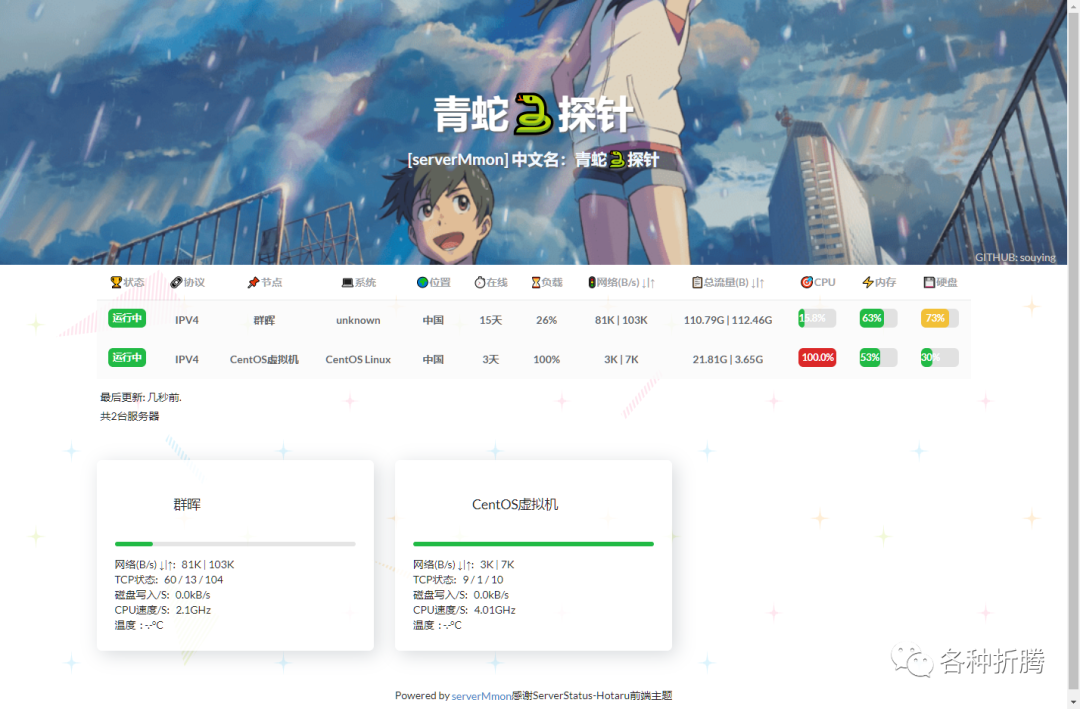The image size is (1080, 709).
Task: Click the 3K | 7K network cell in table
Action: pyautogui.click(x=621, y=360)
